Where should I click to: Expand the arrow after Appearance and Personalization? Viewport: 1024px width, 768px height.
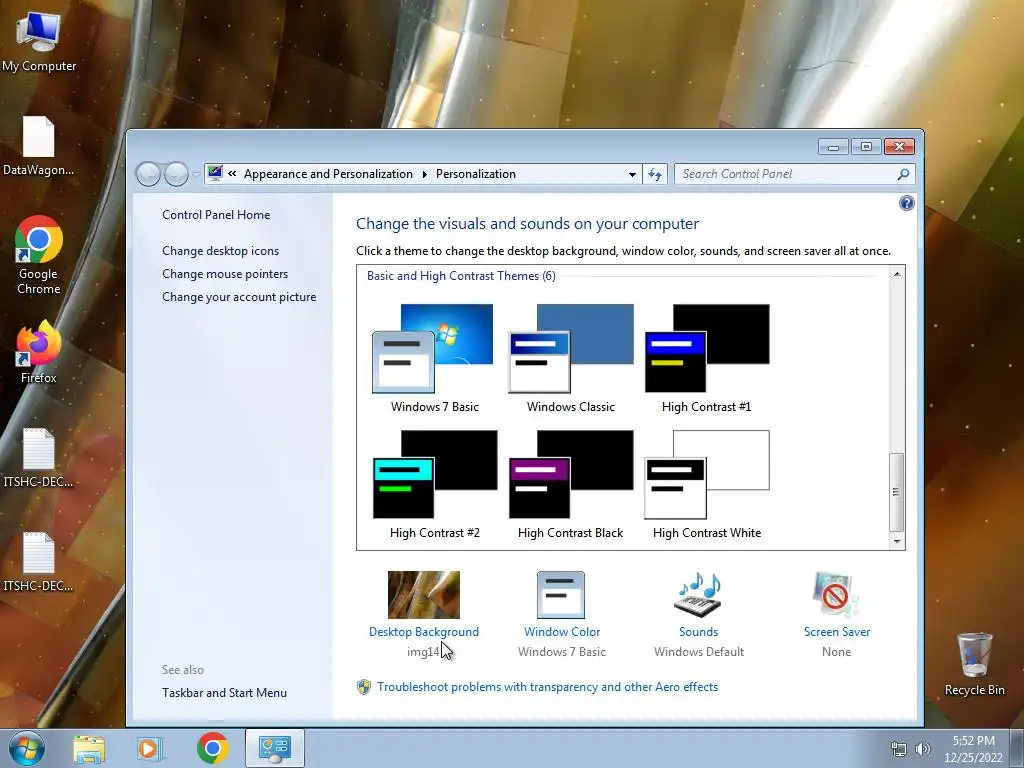[x=424, y=174]
